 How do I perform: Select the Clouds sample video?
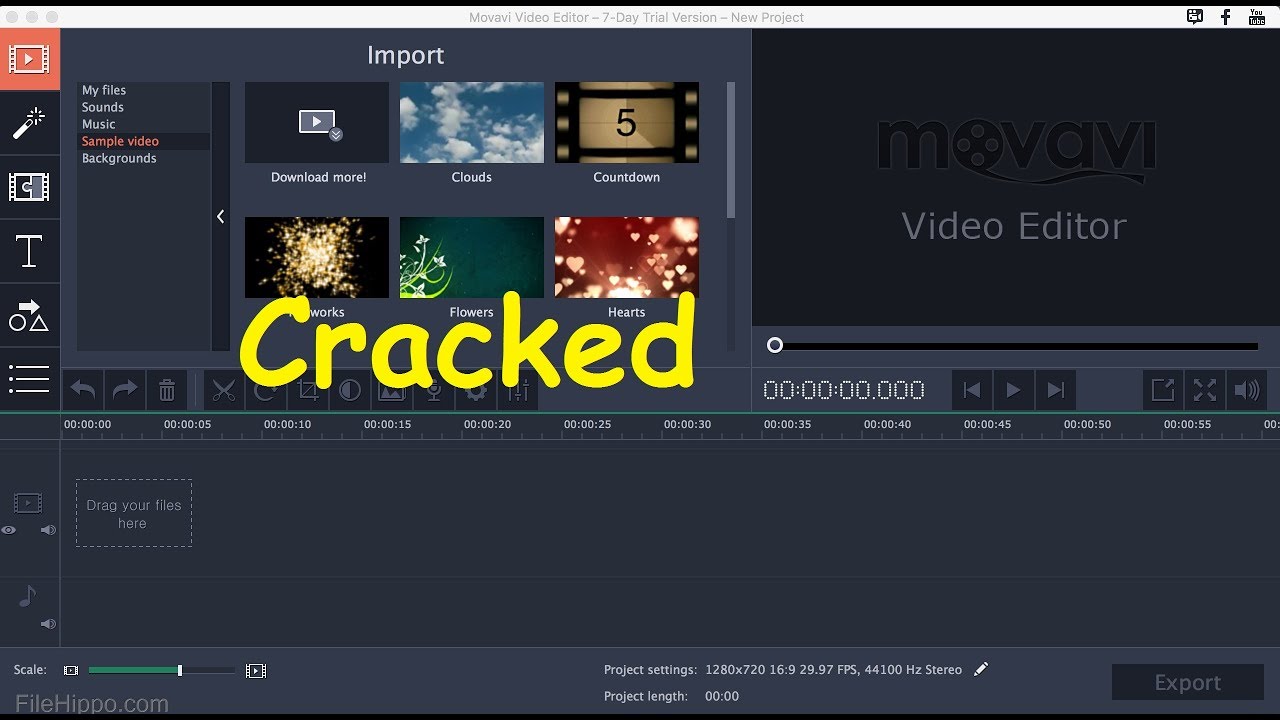(x=472, y=123)
